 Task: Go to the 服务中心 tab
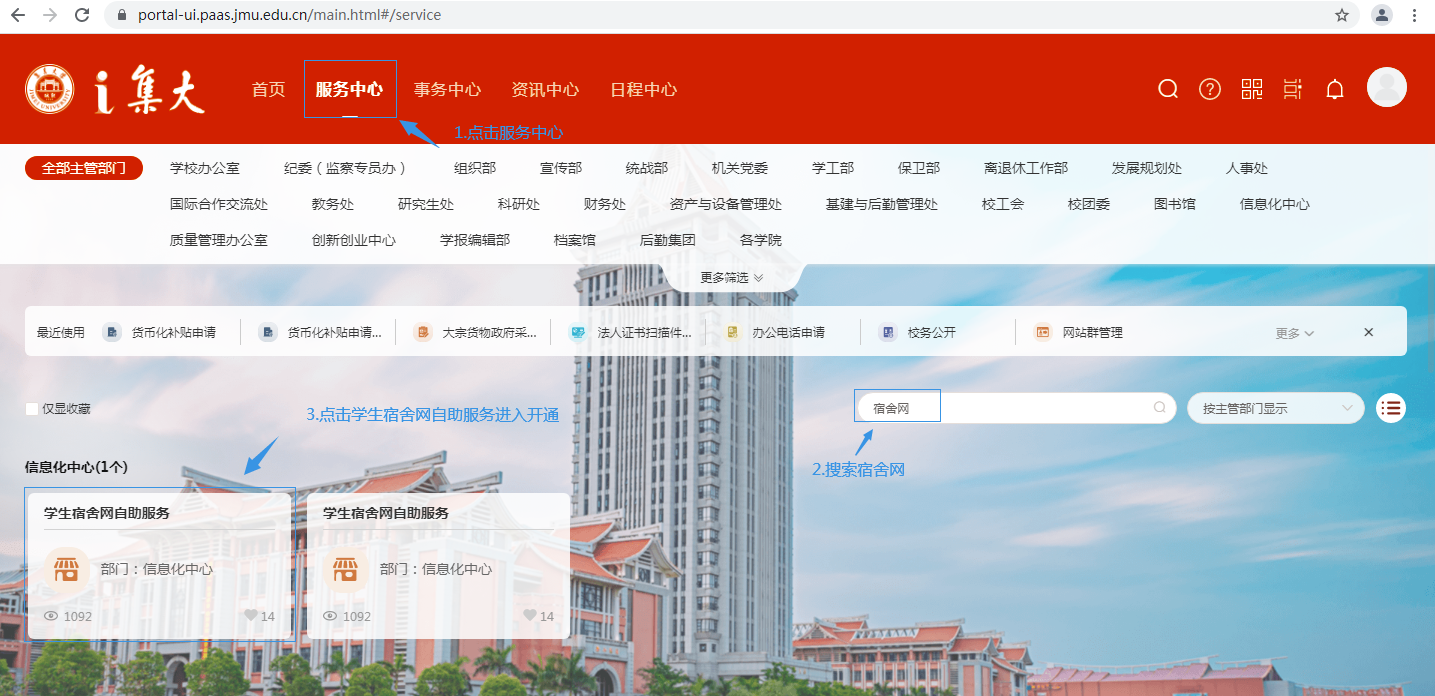[x=349, y=89]
